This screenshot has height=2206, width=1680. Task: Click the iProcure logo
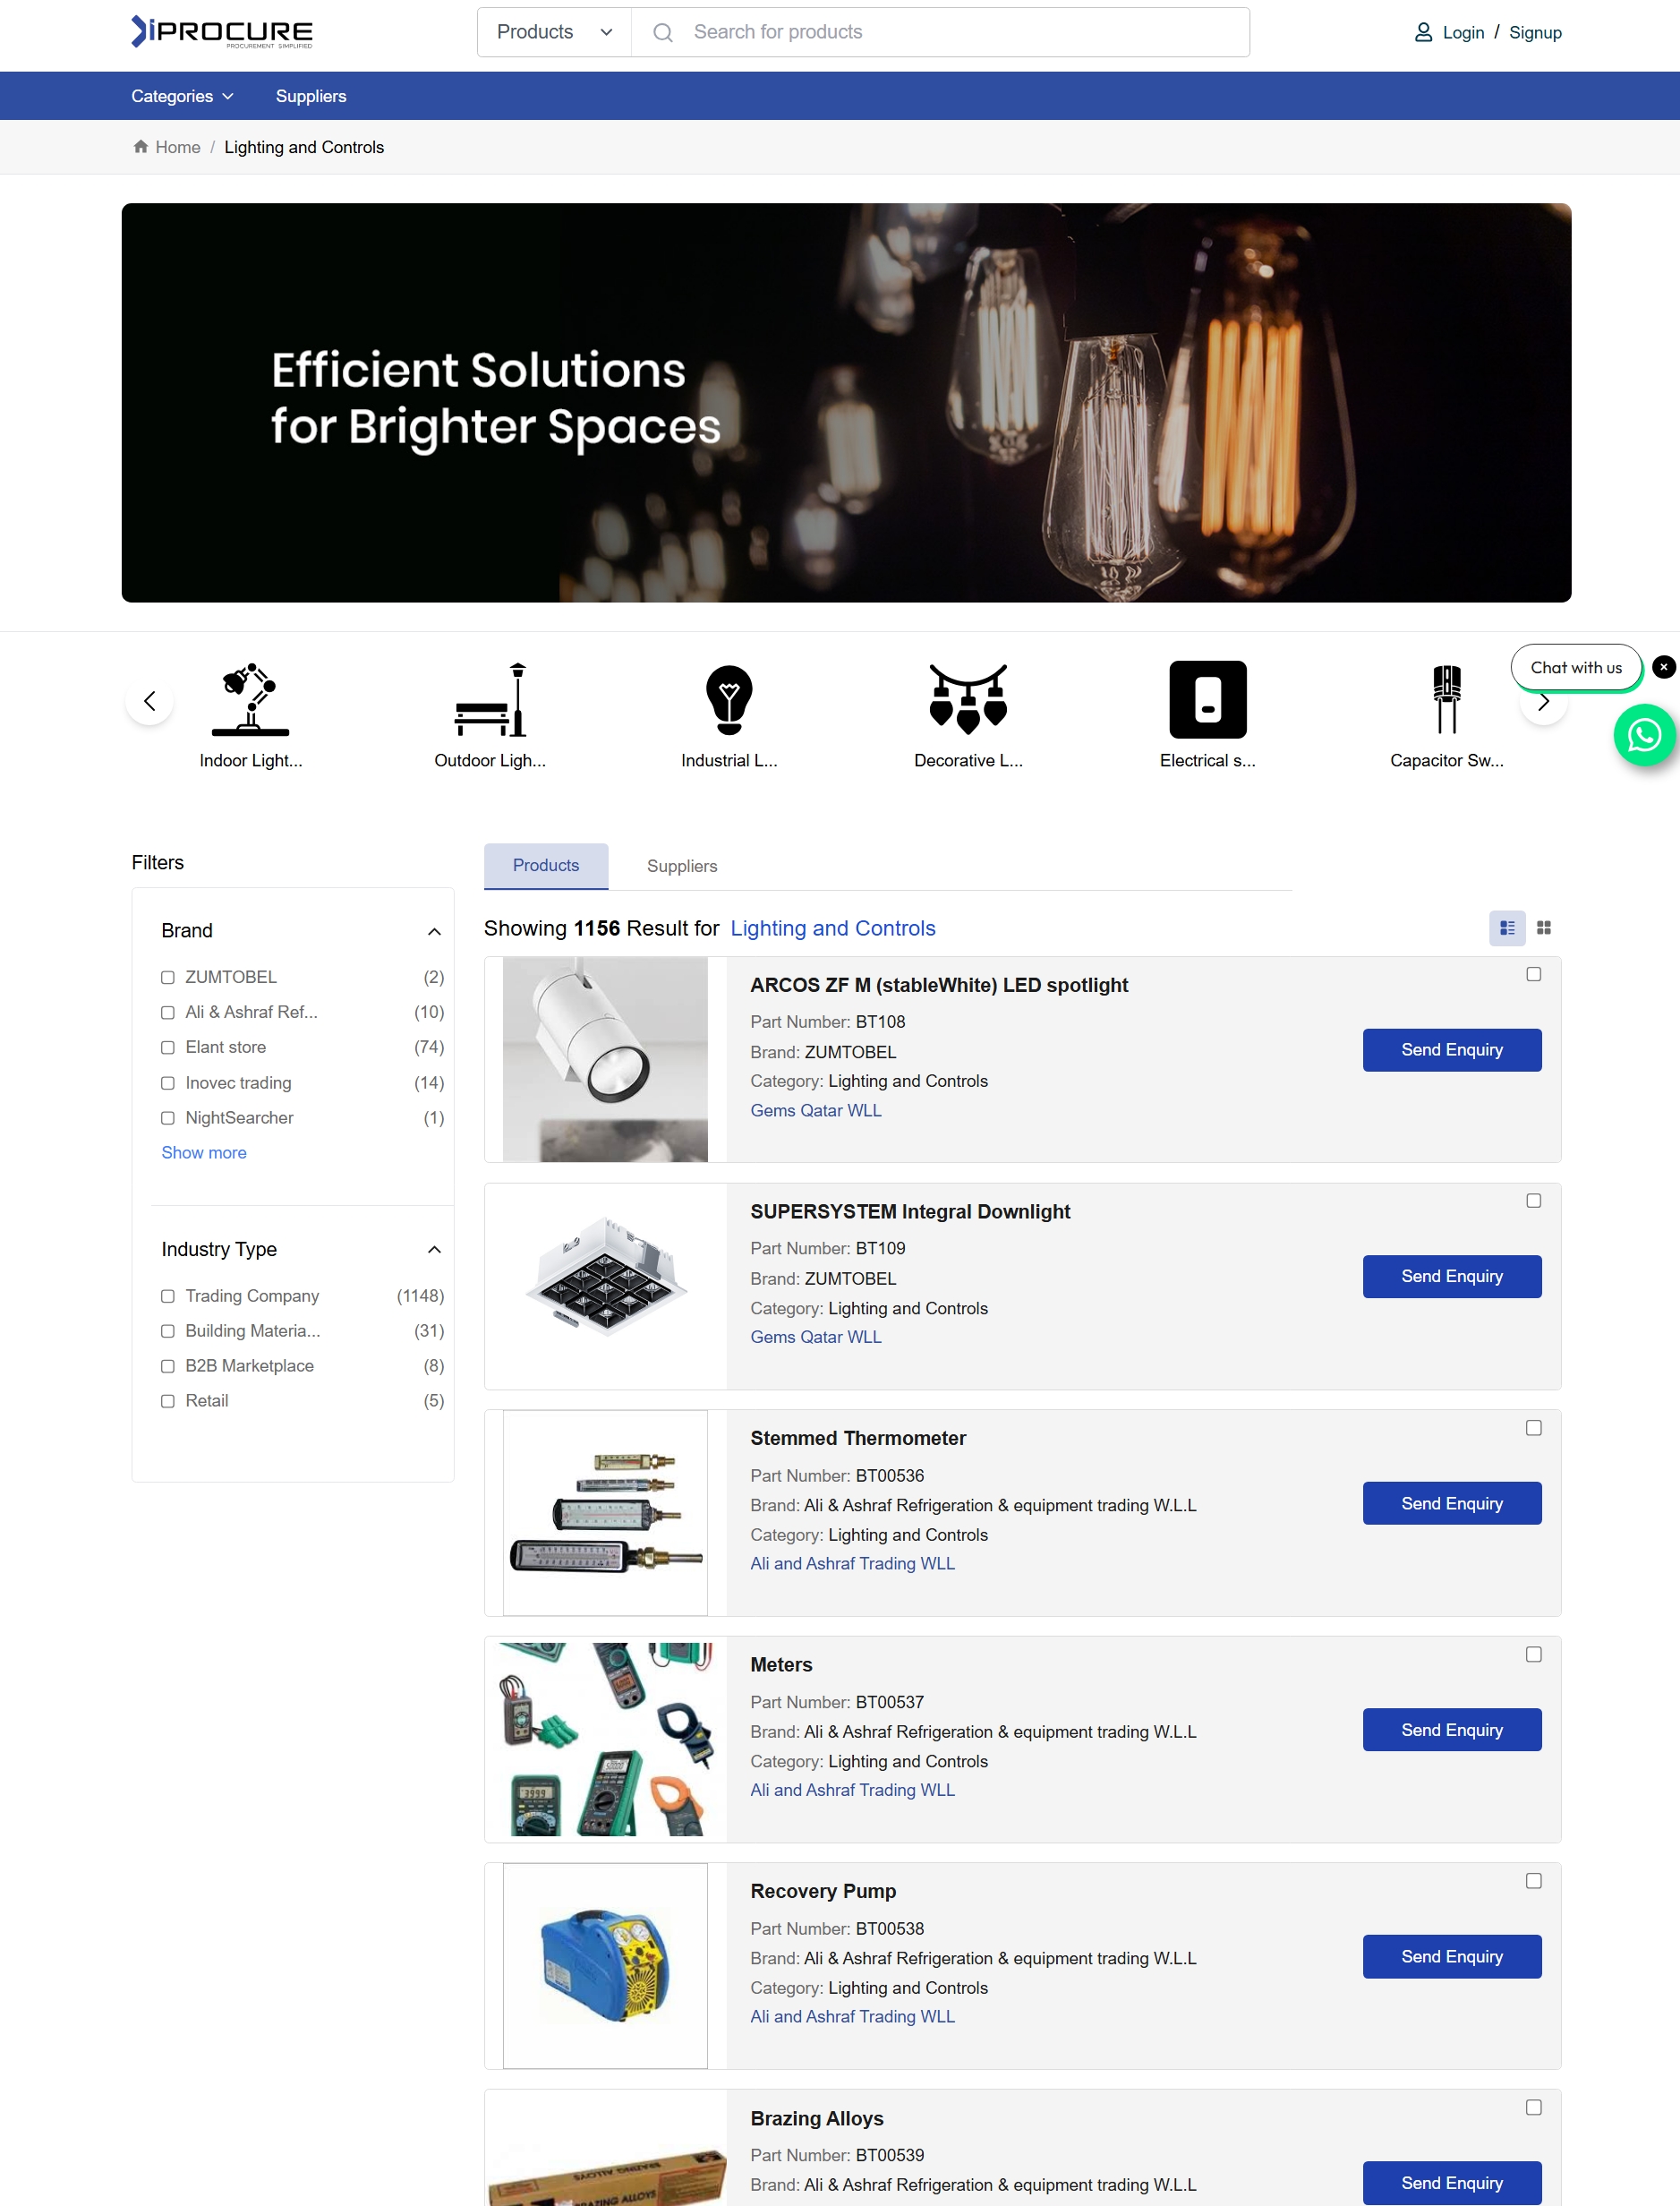click(x=222, y=32)
